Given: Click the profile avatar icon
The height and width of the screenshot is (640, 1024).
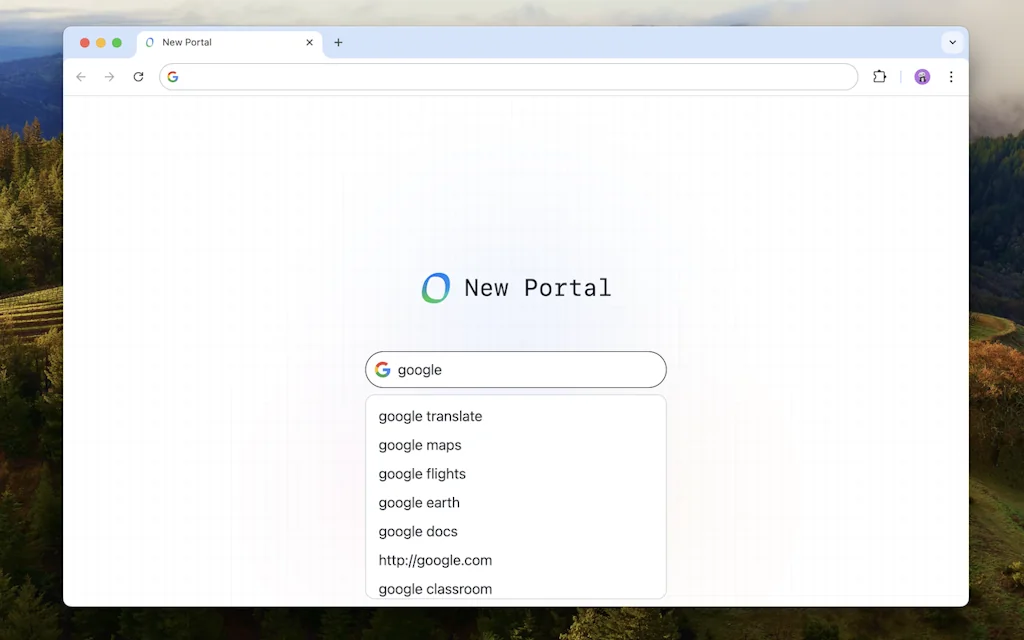Looking at the screenshot, I should point(921,76).
